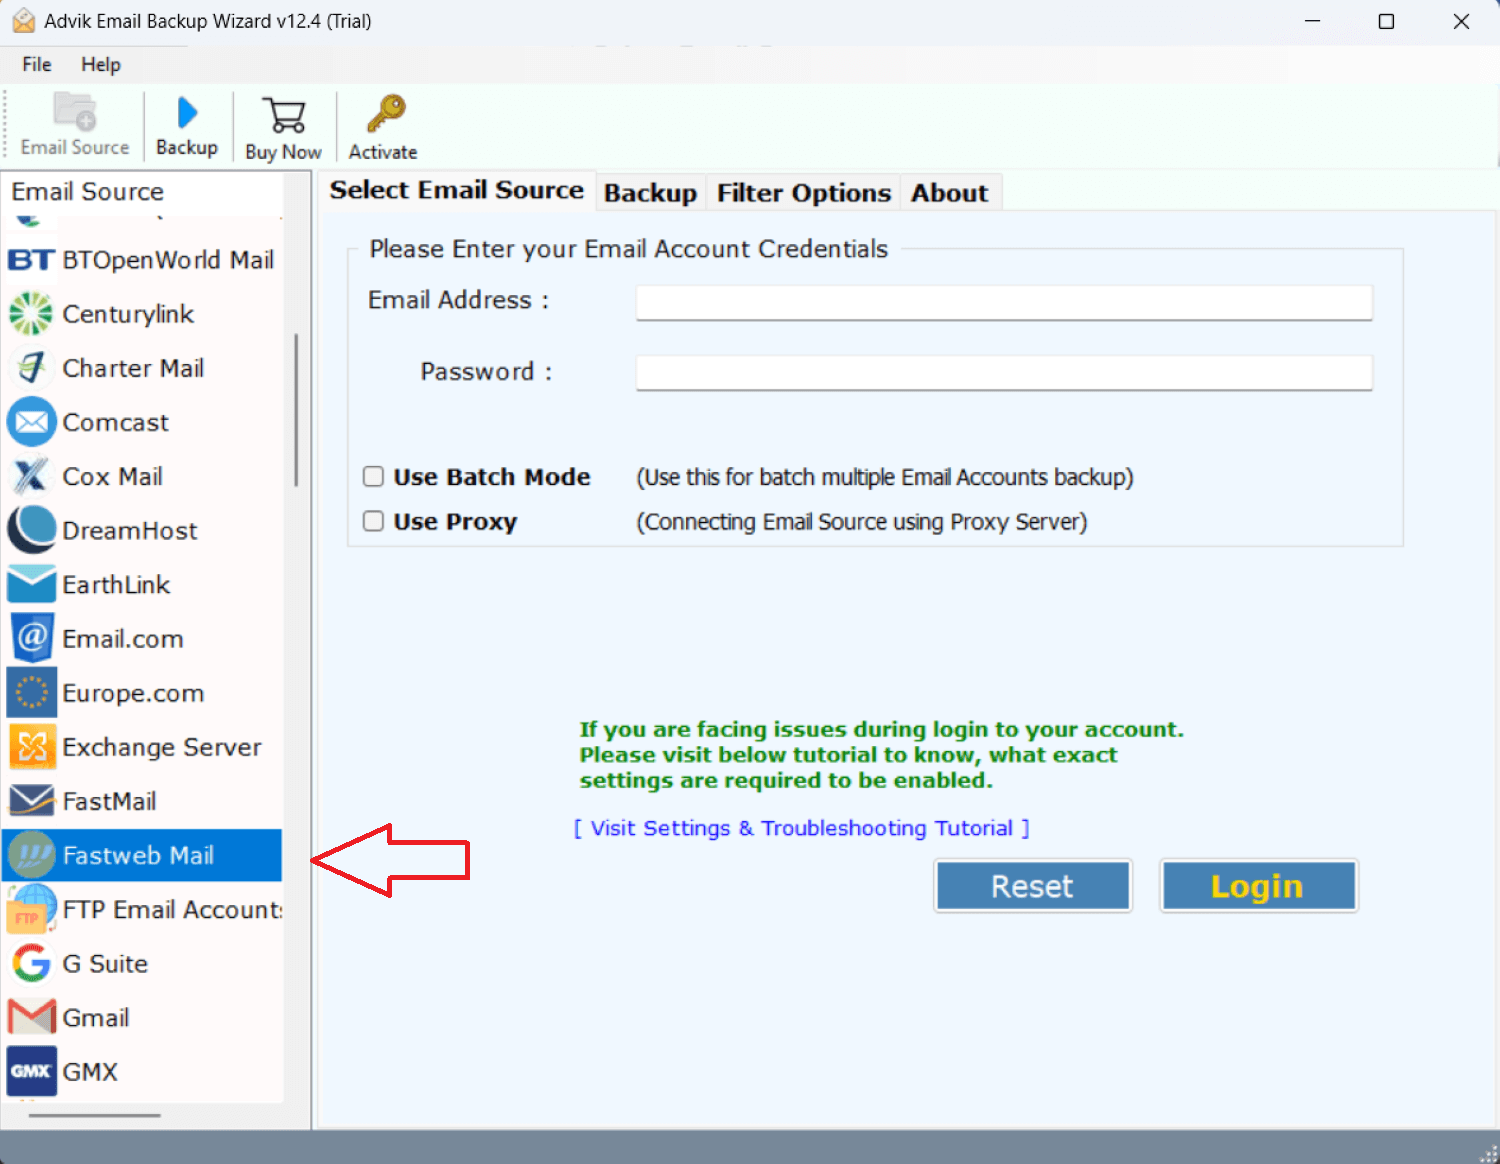Select the EarthLink envelope icon
The image size is (1500, 1164).
point(31,584)
